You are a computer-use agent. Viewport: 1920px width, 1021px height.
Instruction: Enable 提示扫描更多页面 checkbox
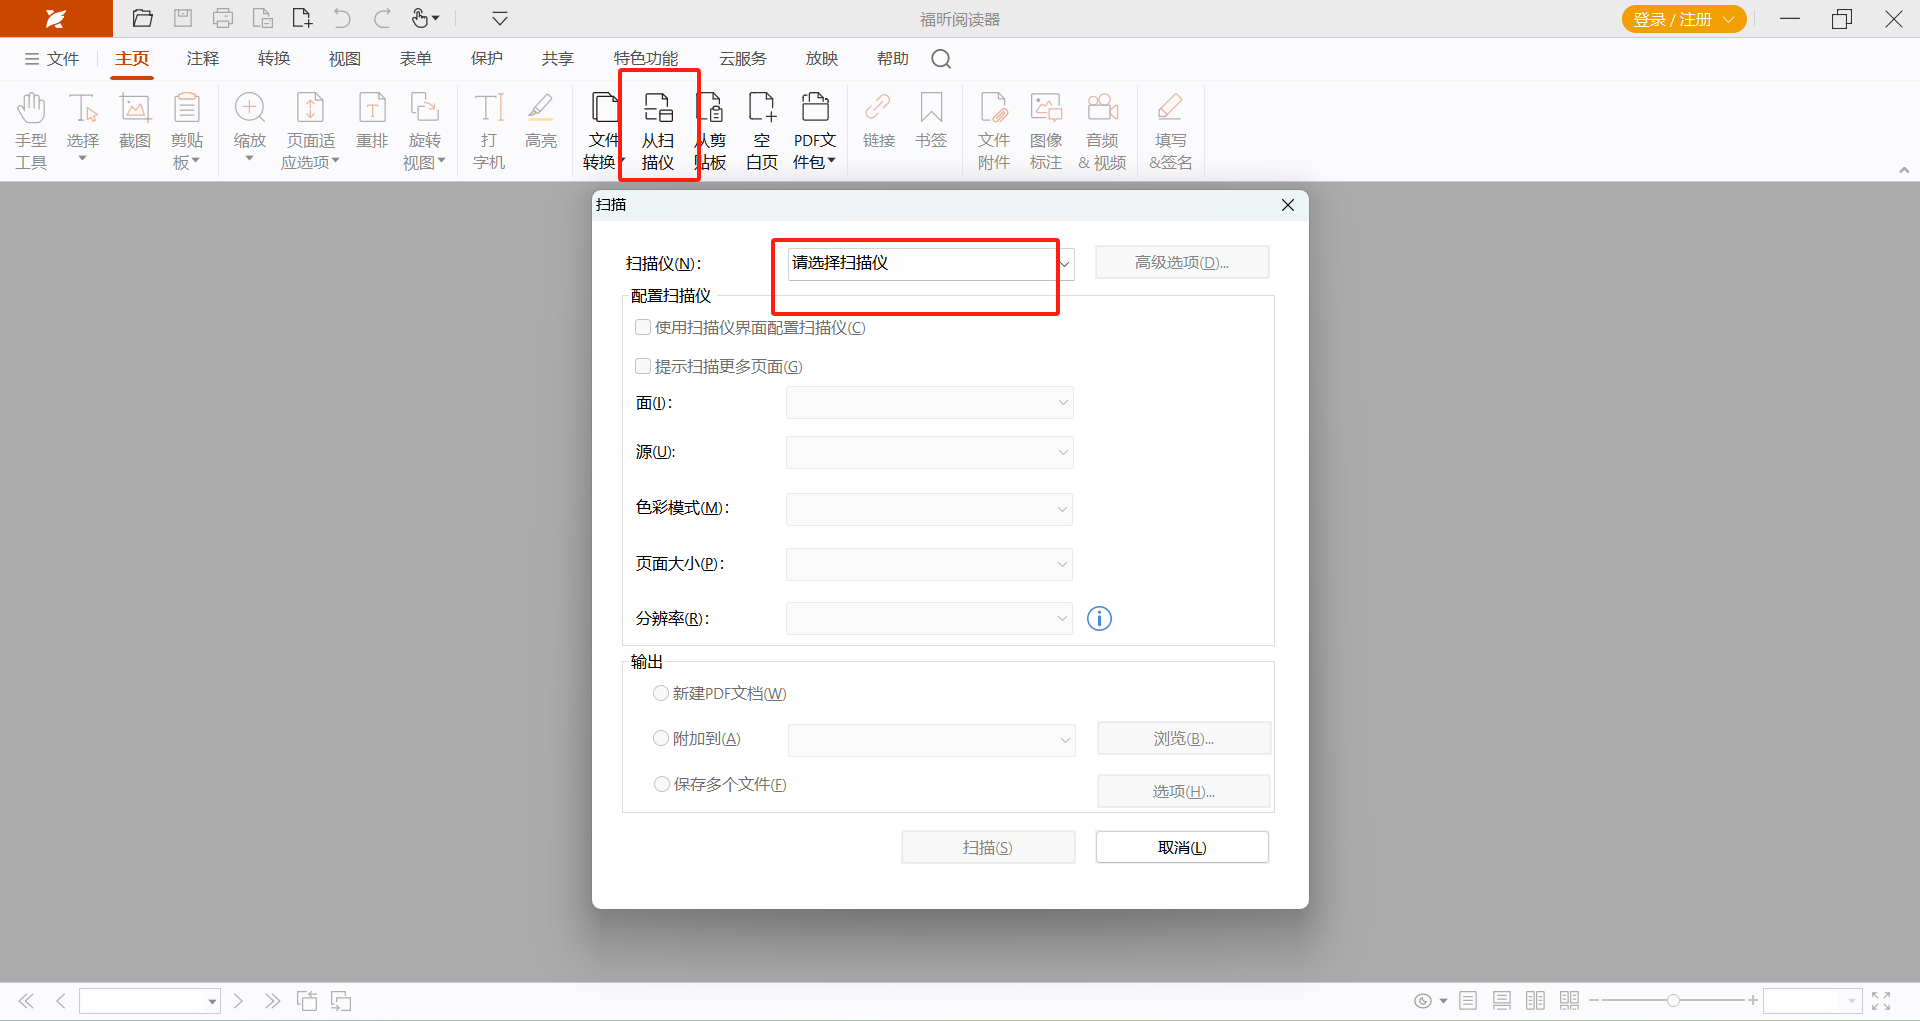tap(643, 366)
